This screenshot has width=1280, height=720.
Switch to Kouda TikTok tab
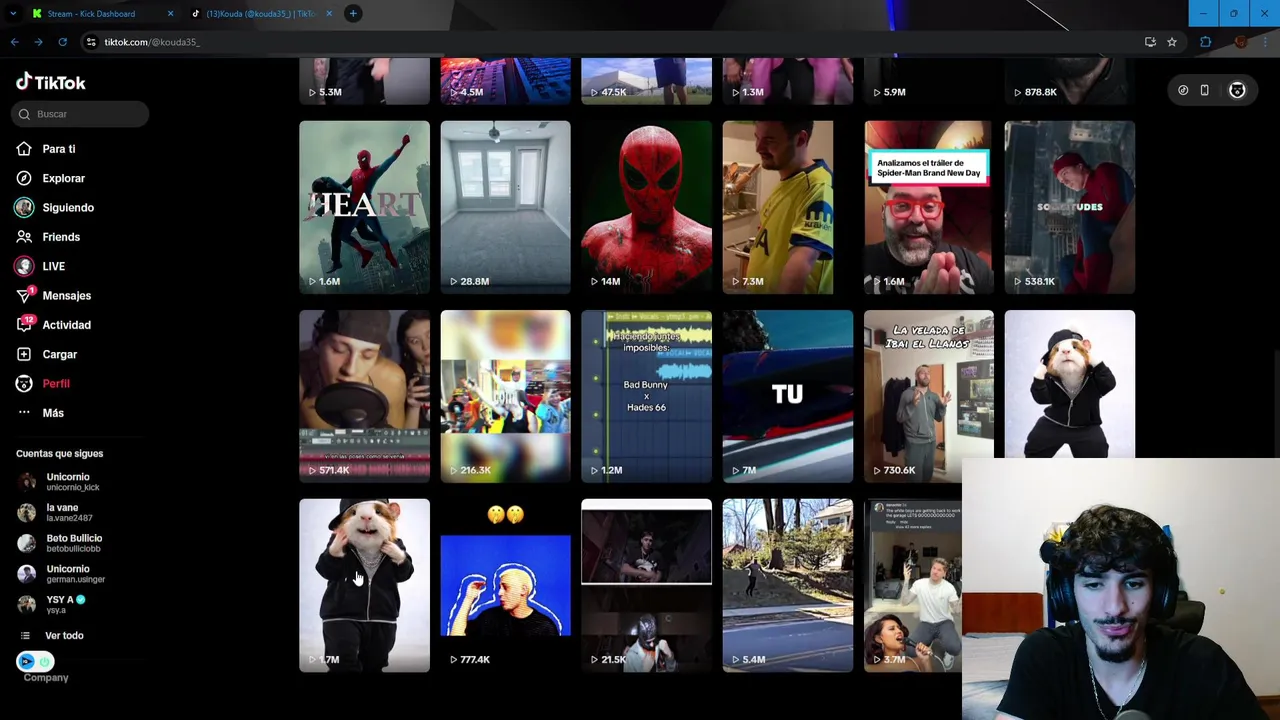click(x=262, y=13)
